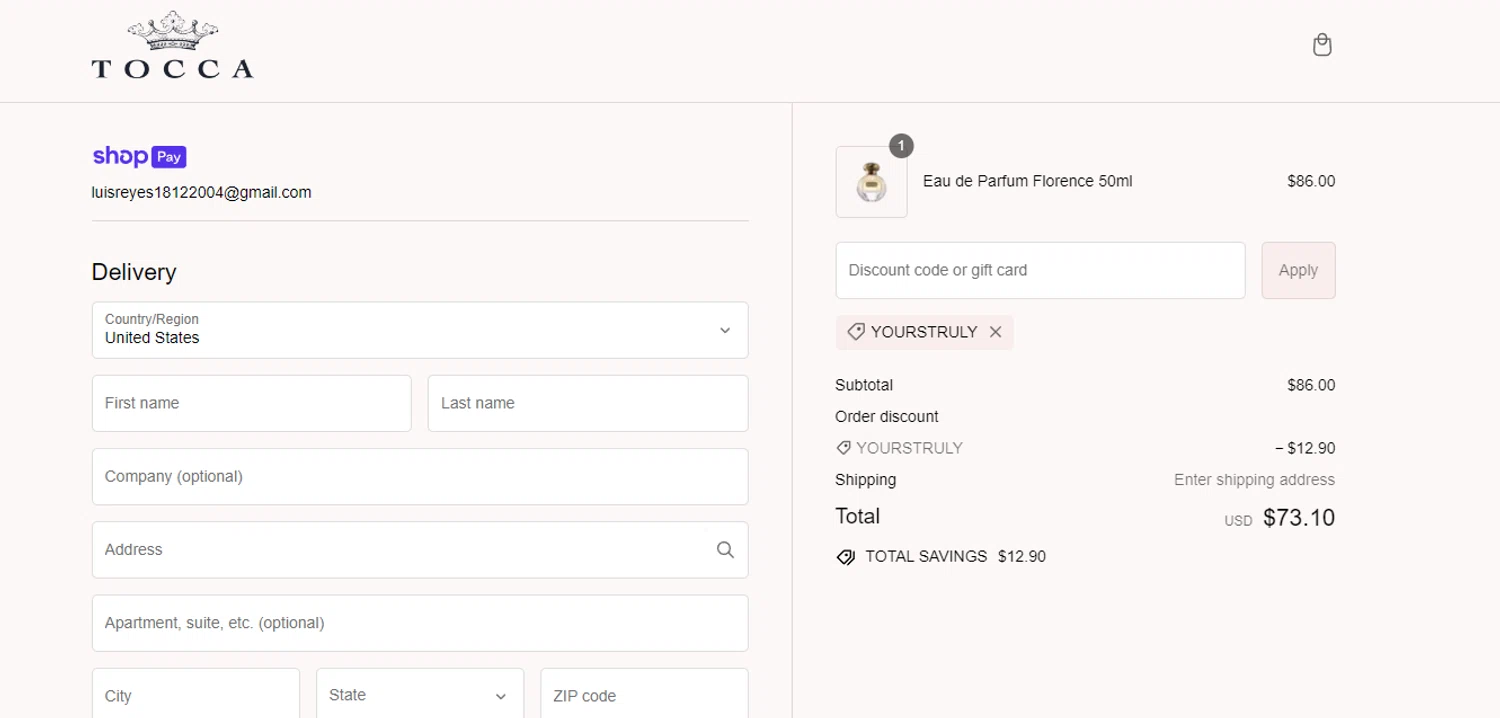Screen dimensions: 1500x718
Task: Click the Subtotal label
Action: pyautogui.click(x=864, y=385)
